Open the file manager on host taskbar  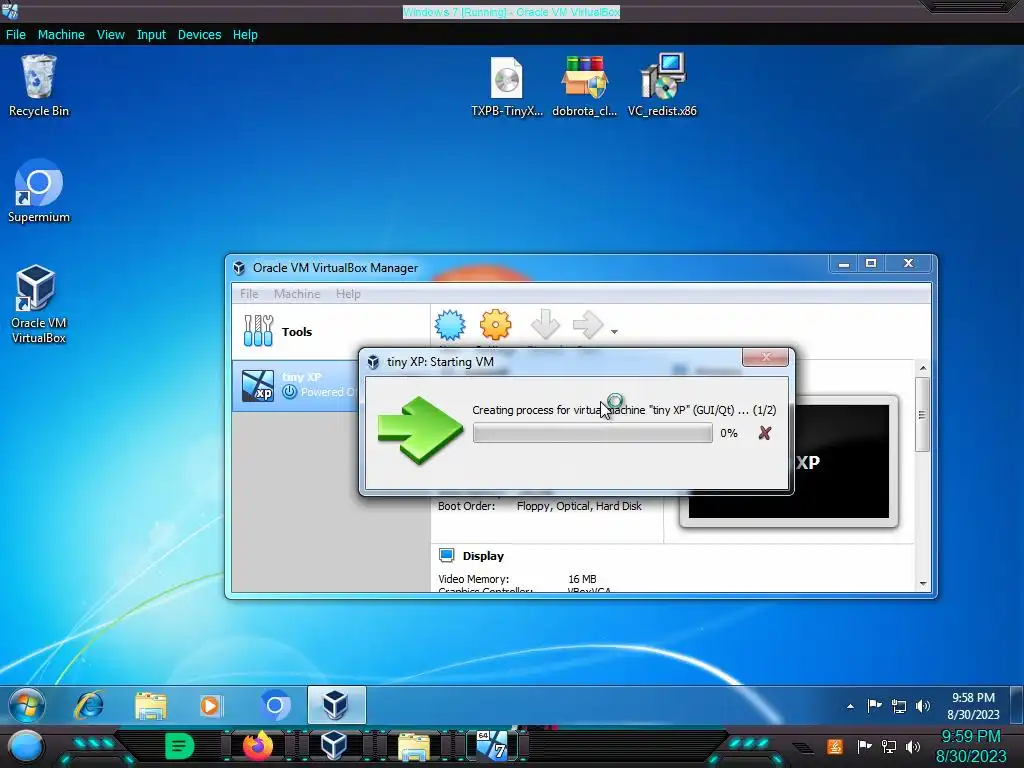coord(414,748)
